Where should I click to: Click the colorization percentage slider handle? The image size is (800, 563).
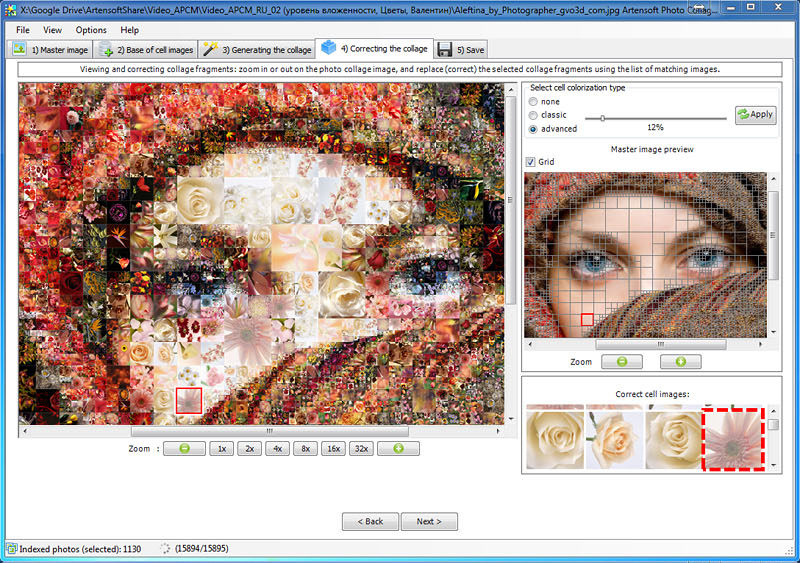tap(603, 118)
